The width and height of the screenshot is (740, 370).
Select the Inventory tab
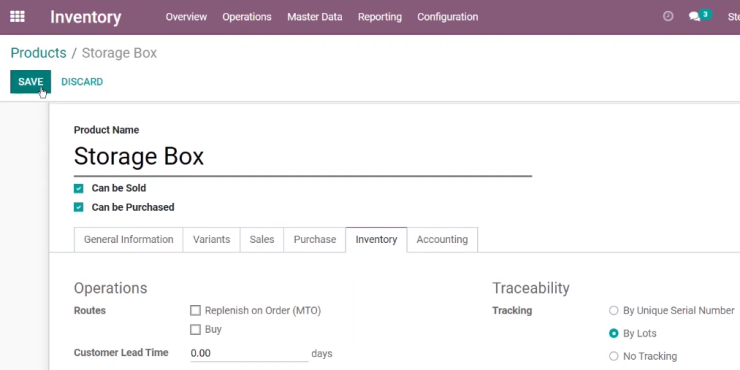[x=376, y=240]
